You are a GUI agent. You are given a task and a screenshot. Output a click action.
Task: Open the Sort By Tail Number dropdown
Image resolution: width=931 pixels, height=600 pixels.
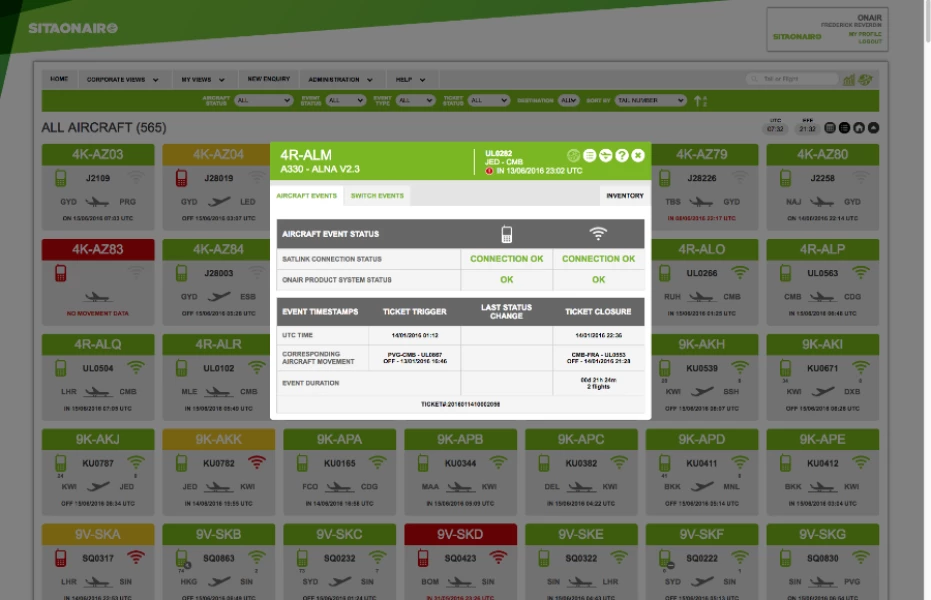650,101
